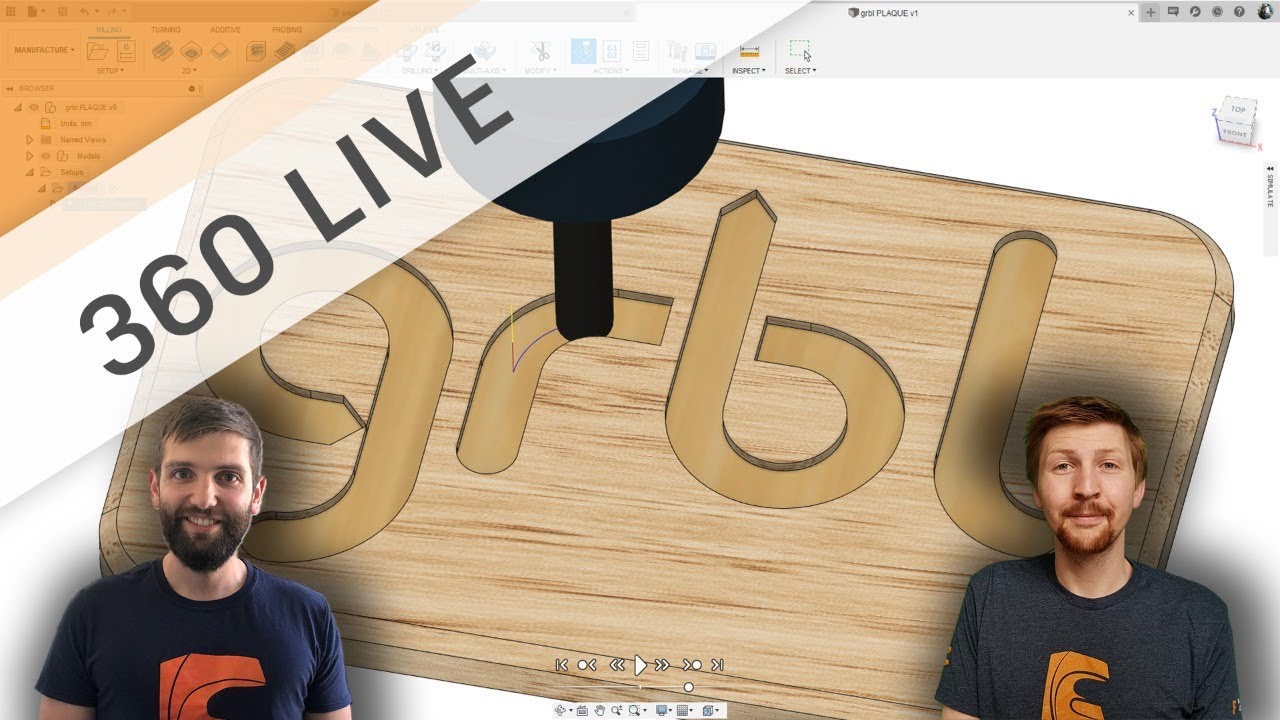Screen dimensions: 1280x720
Task: Collapse the Setups tree node
Action: tap(30, 172)
